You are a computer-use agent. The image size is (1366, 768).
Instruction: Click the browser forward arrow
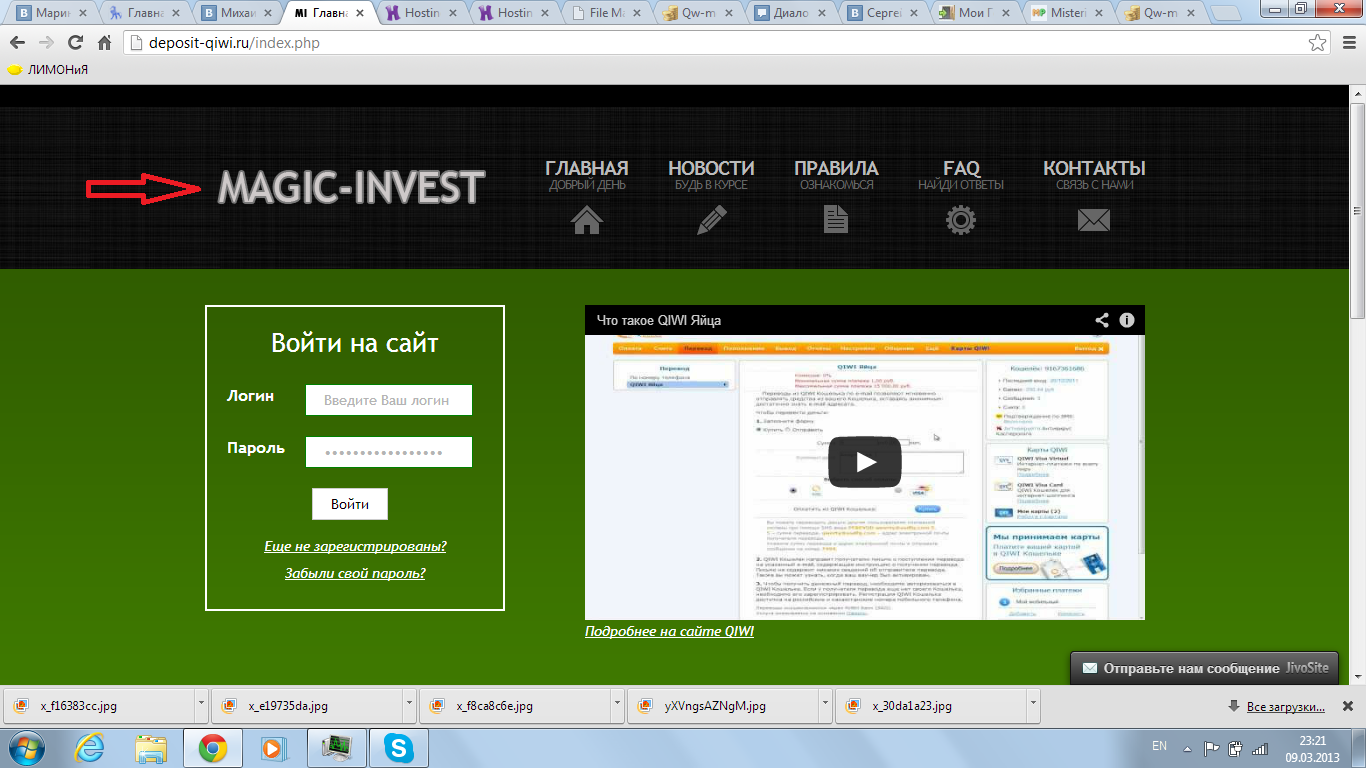pos(46,43)
